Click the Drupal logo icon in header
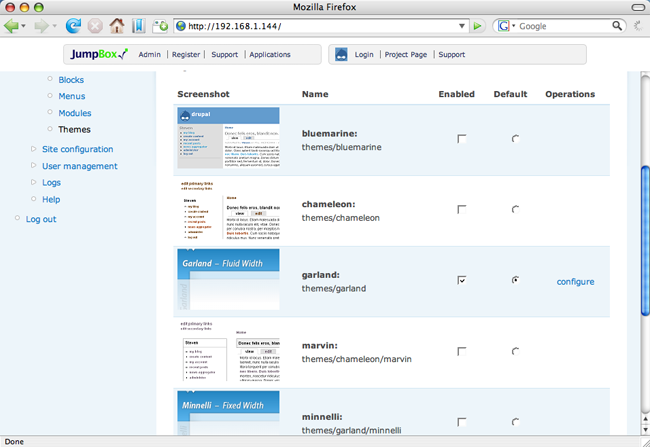Image resolution: width=650 pixels, height=447 pixels. click(341, 54)
